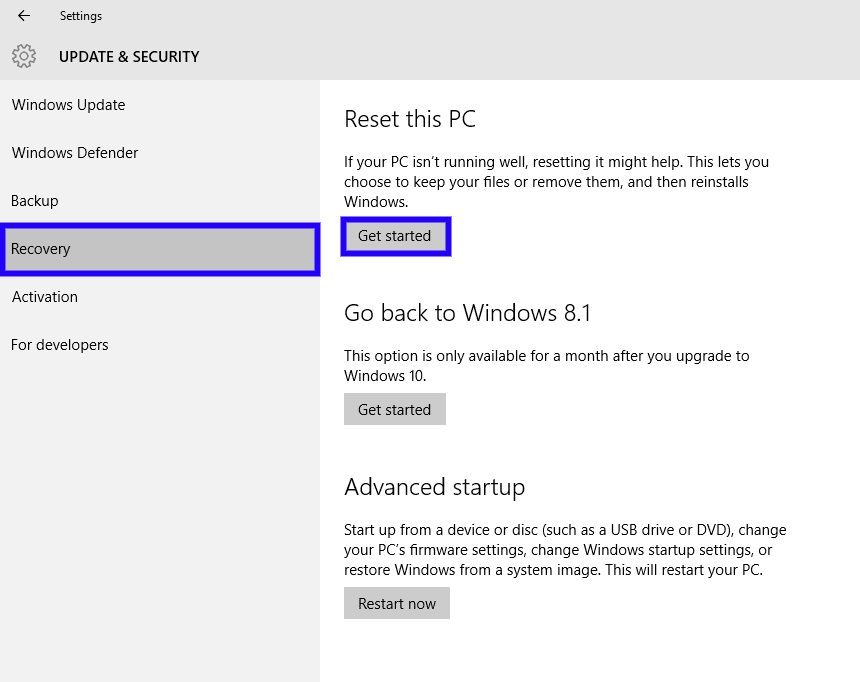Click the text about one month availability

[546, 366]
